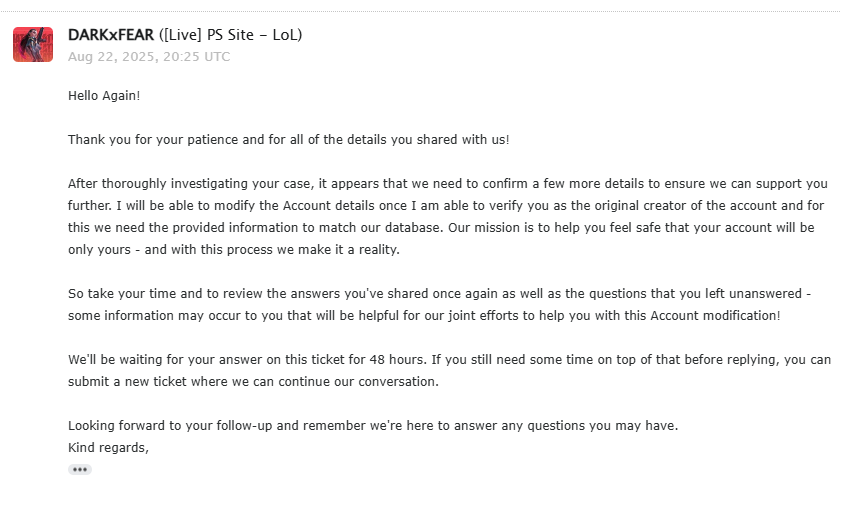Click the line starting 'further. I will be able'
Viewport: 851px width, 508px height.
446,206
